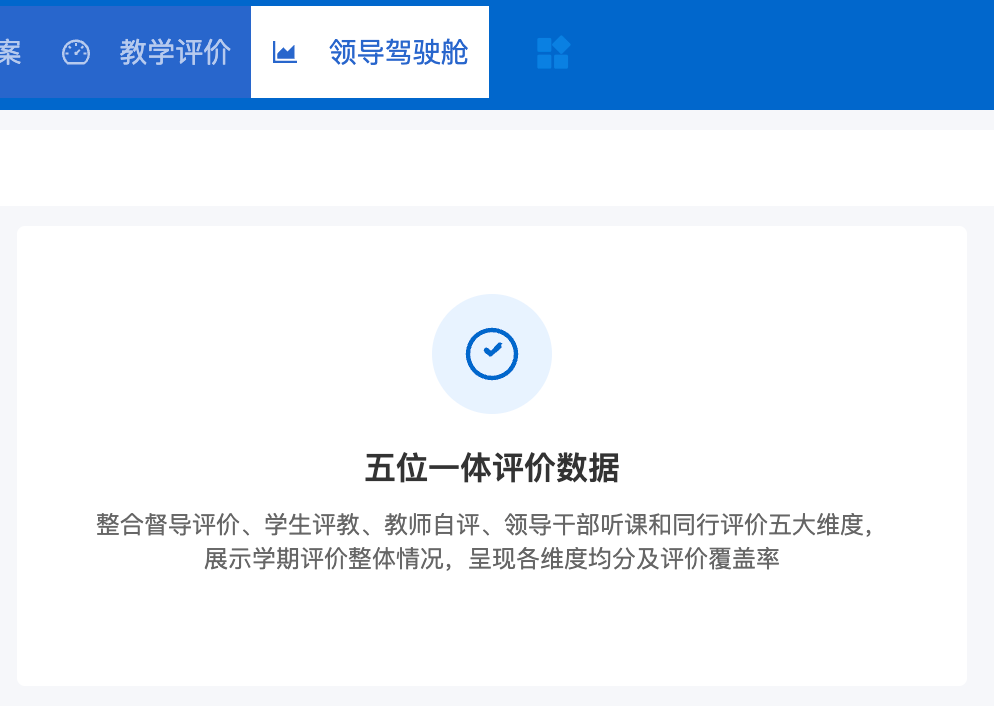Viewport: 994px width, 706px height.
Task: Click the empty white bar below the header
Action: pos(497,167)
